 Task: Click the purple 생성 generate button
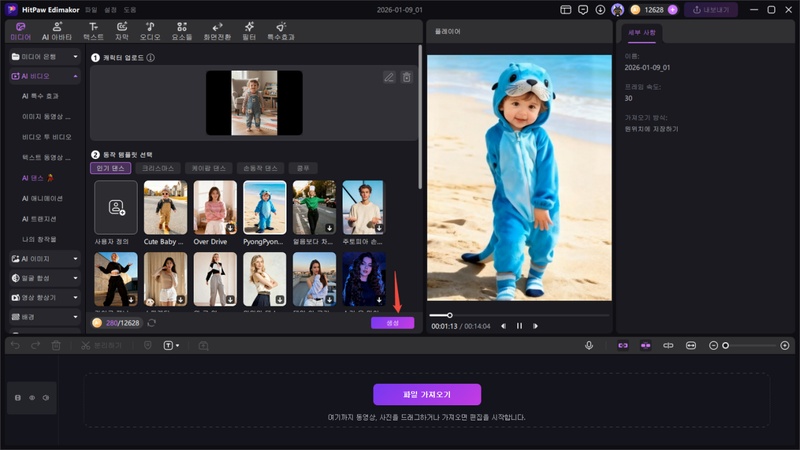click(392, 323)
